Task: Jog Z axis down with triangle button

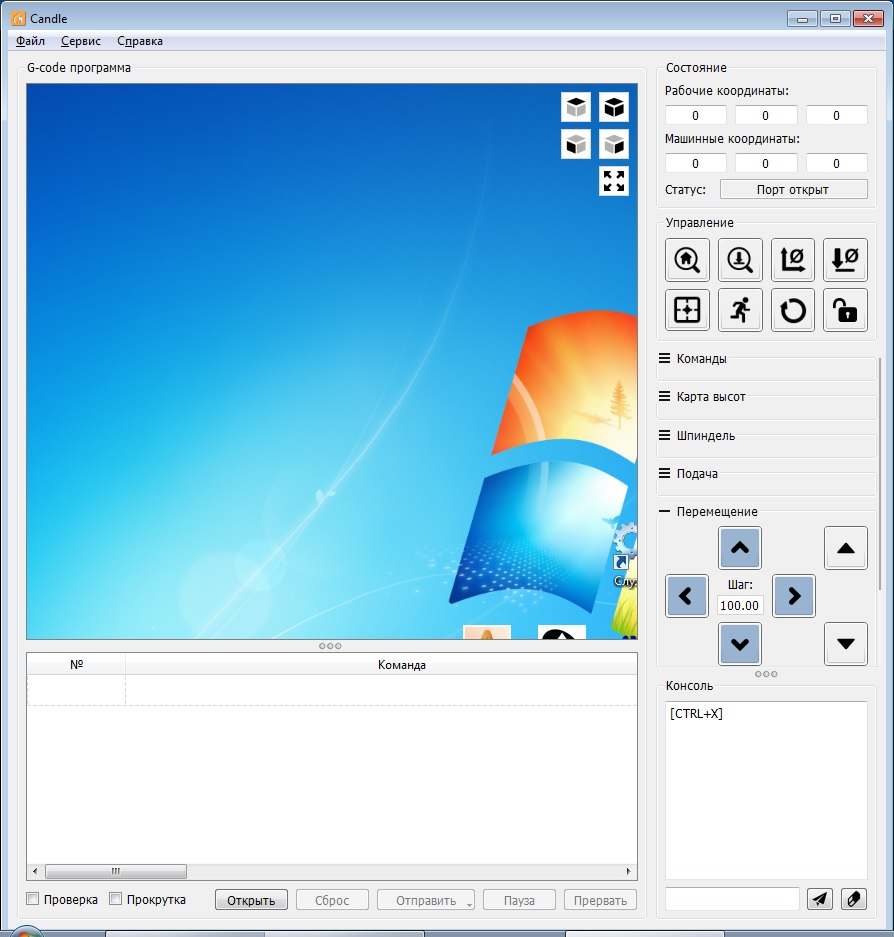Action: coord(846,644)
